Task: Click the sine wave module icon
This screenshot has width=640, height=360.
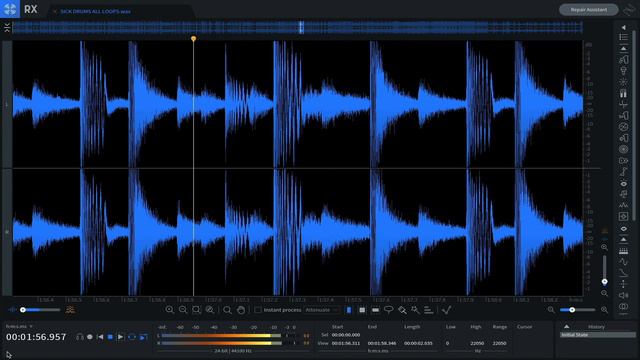Action: pyautogui.click(x=623, y=262)
